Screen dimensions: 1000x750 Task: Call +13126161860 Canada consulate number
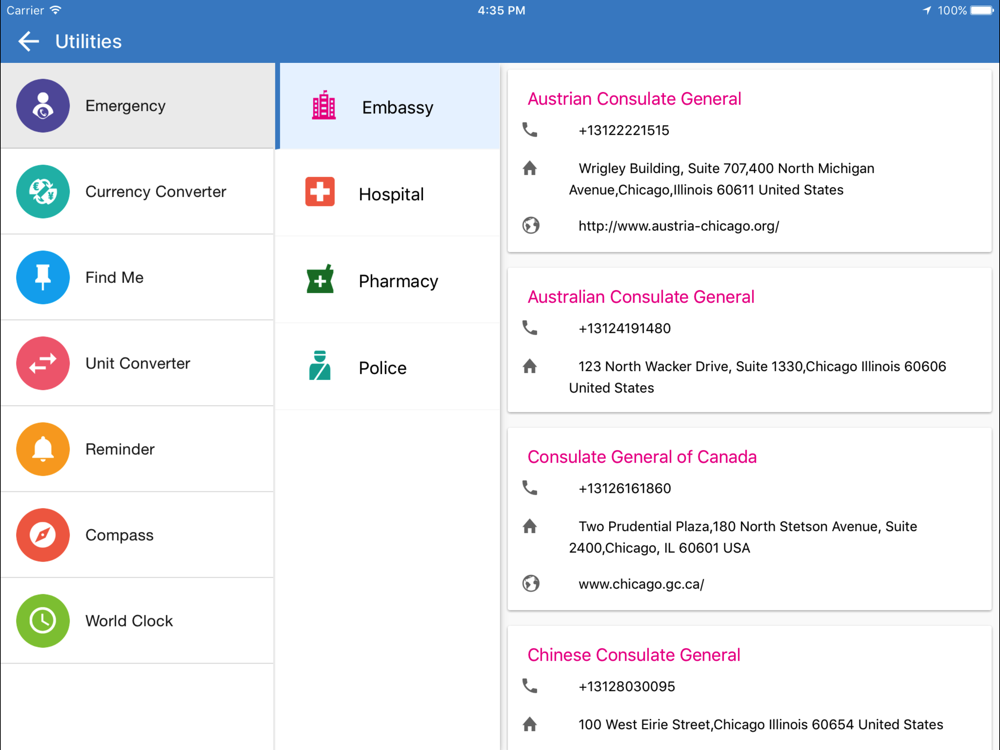(624, 489)
